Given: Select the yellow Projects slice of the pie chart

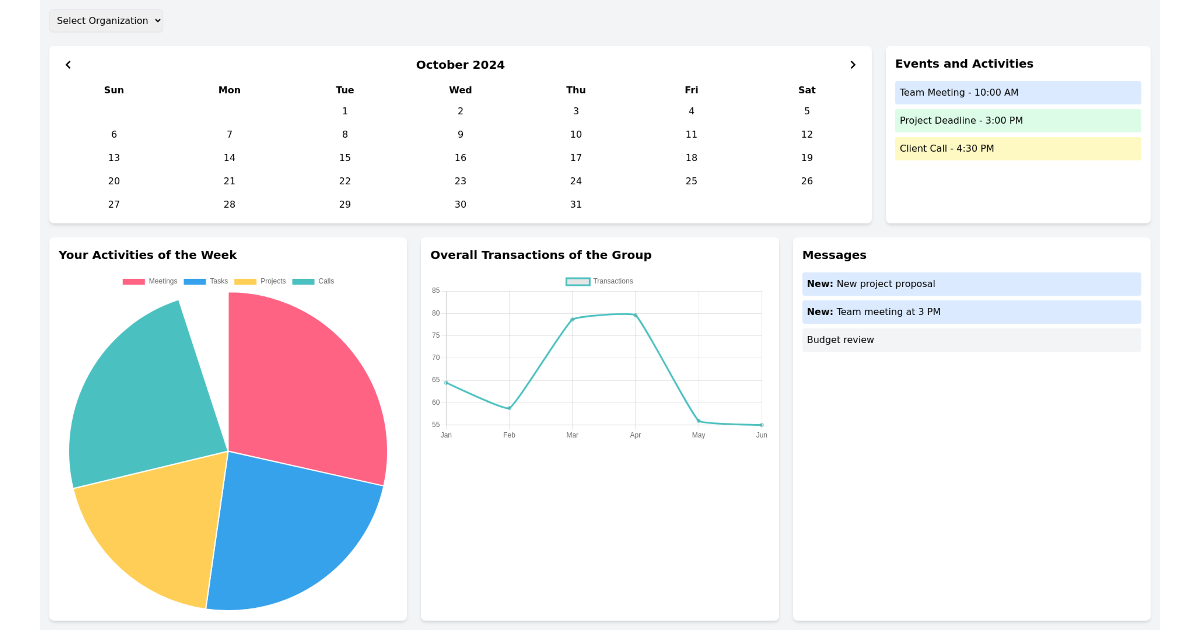Looking at the screenshot, I should point(145,520).
